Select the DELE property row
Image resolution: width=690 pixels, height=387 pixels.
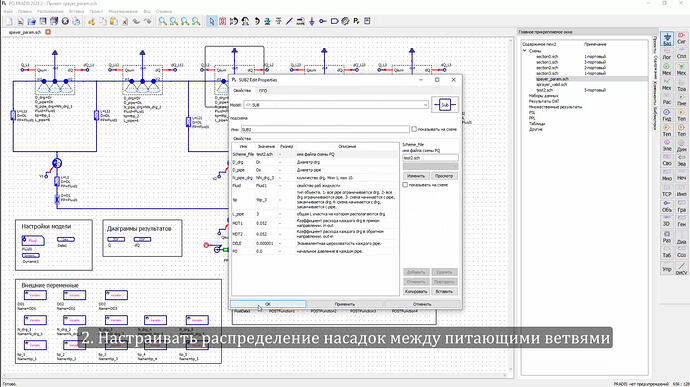click(x=315, y=243)
